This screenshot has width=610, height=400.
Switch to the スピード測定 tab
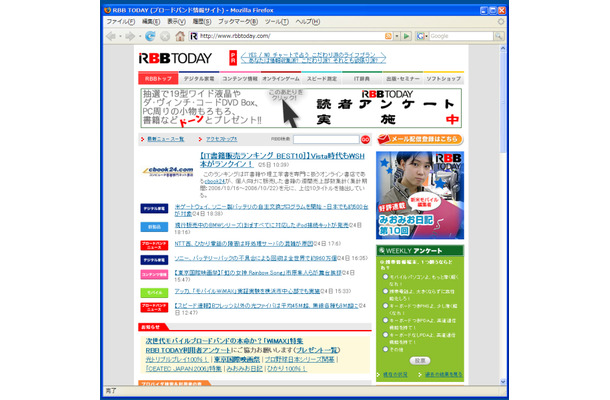[322, 78]
